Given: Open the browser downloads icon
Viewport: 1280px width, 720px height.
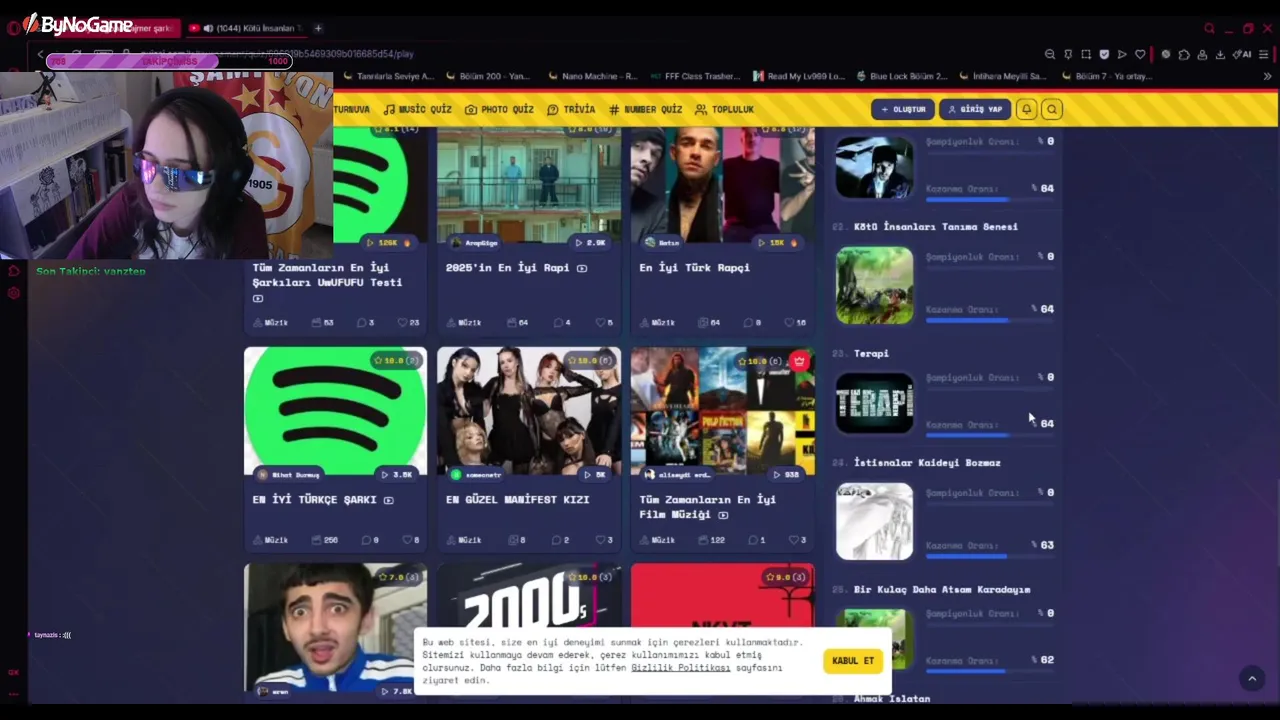Looking at the screenshot, I should tap(1220, 54).
